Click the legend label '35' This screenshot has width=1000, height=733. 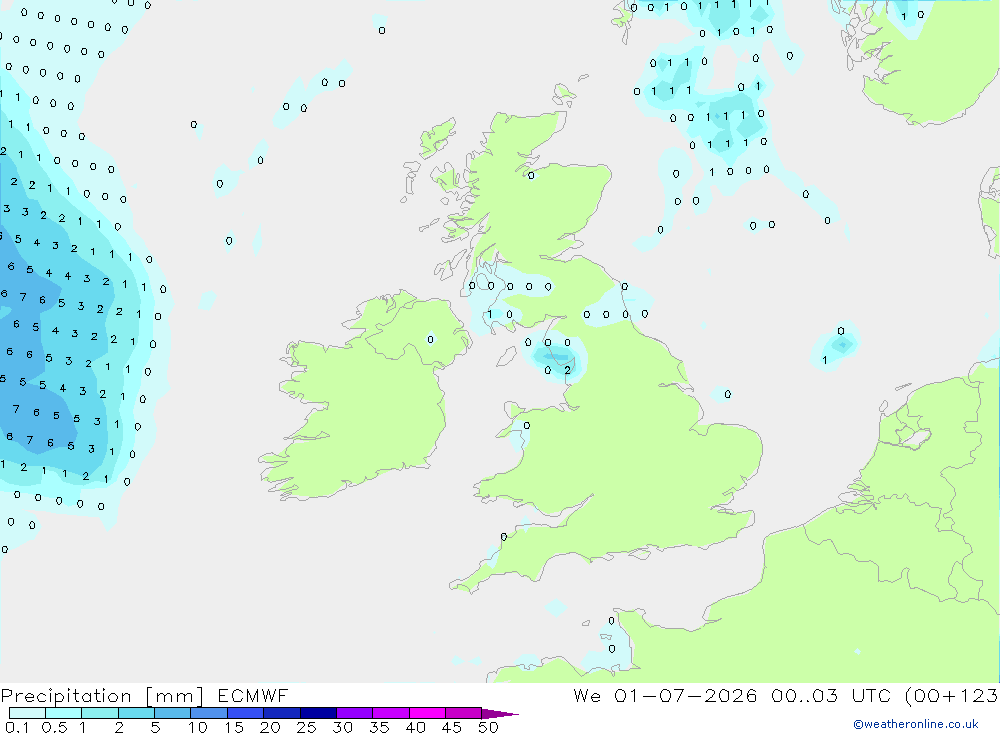pyautogui.click(x=379, y=727)
